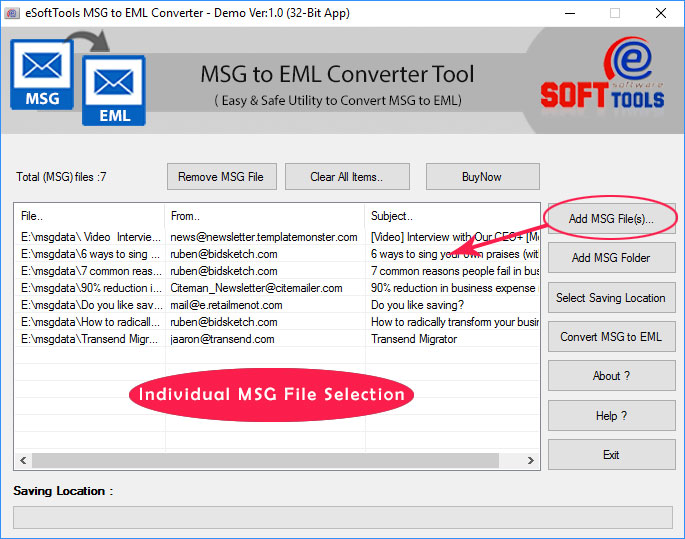Exit the converter application
The image size is (685, 539).
pos(612,455)
